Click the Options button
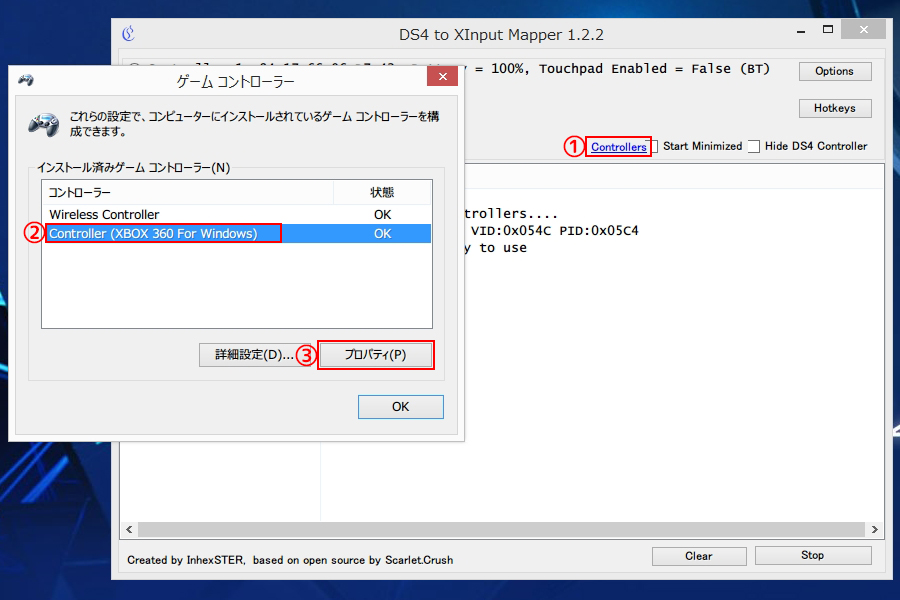Image resolution: width=900 pixels, height=600 pixels. [x=835, y=71]
